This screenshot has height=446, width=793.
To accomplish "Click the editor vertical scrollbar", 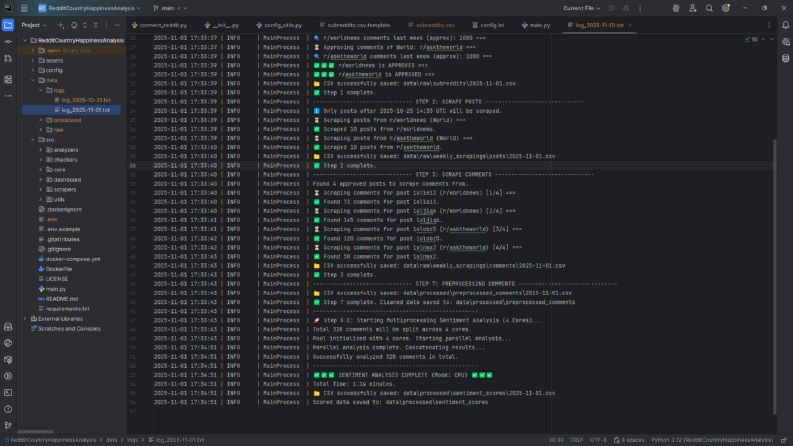I will [x=774, y=277].
